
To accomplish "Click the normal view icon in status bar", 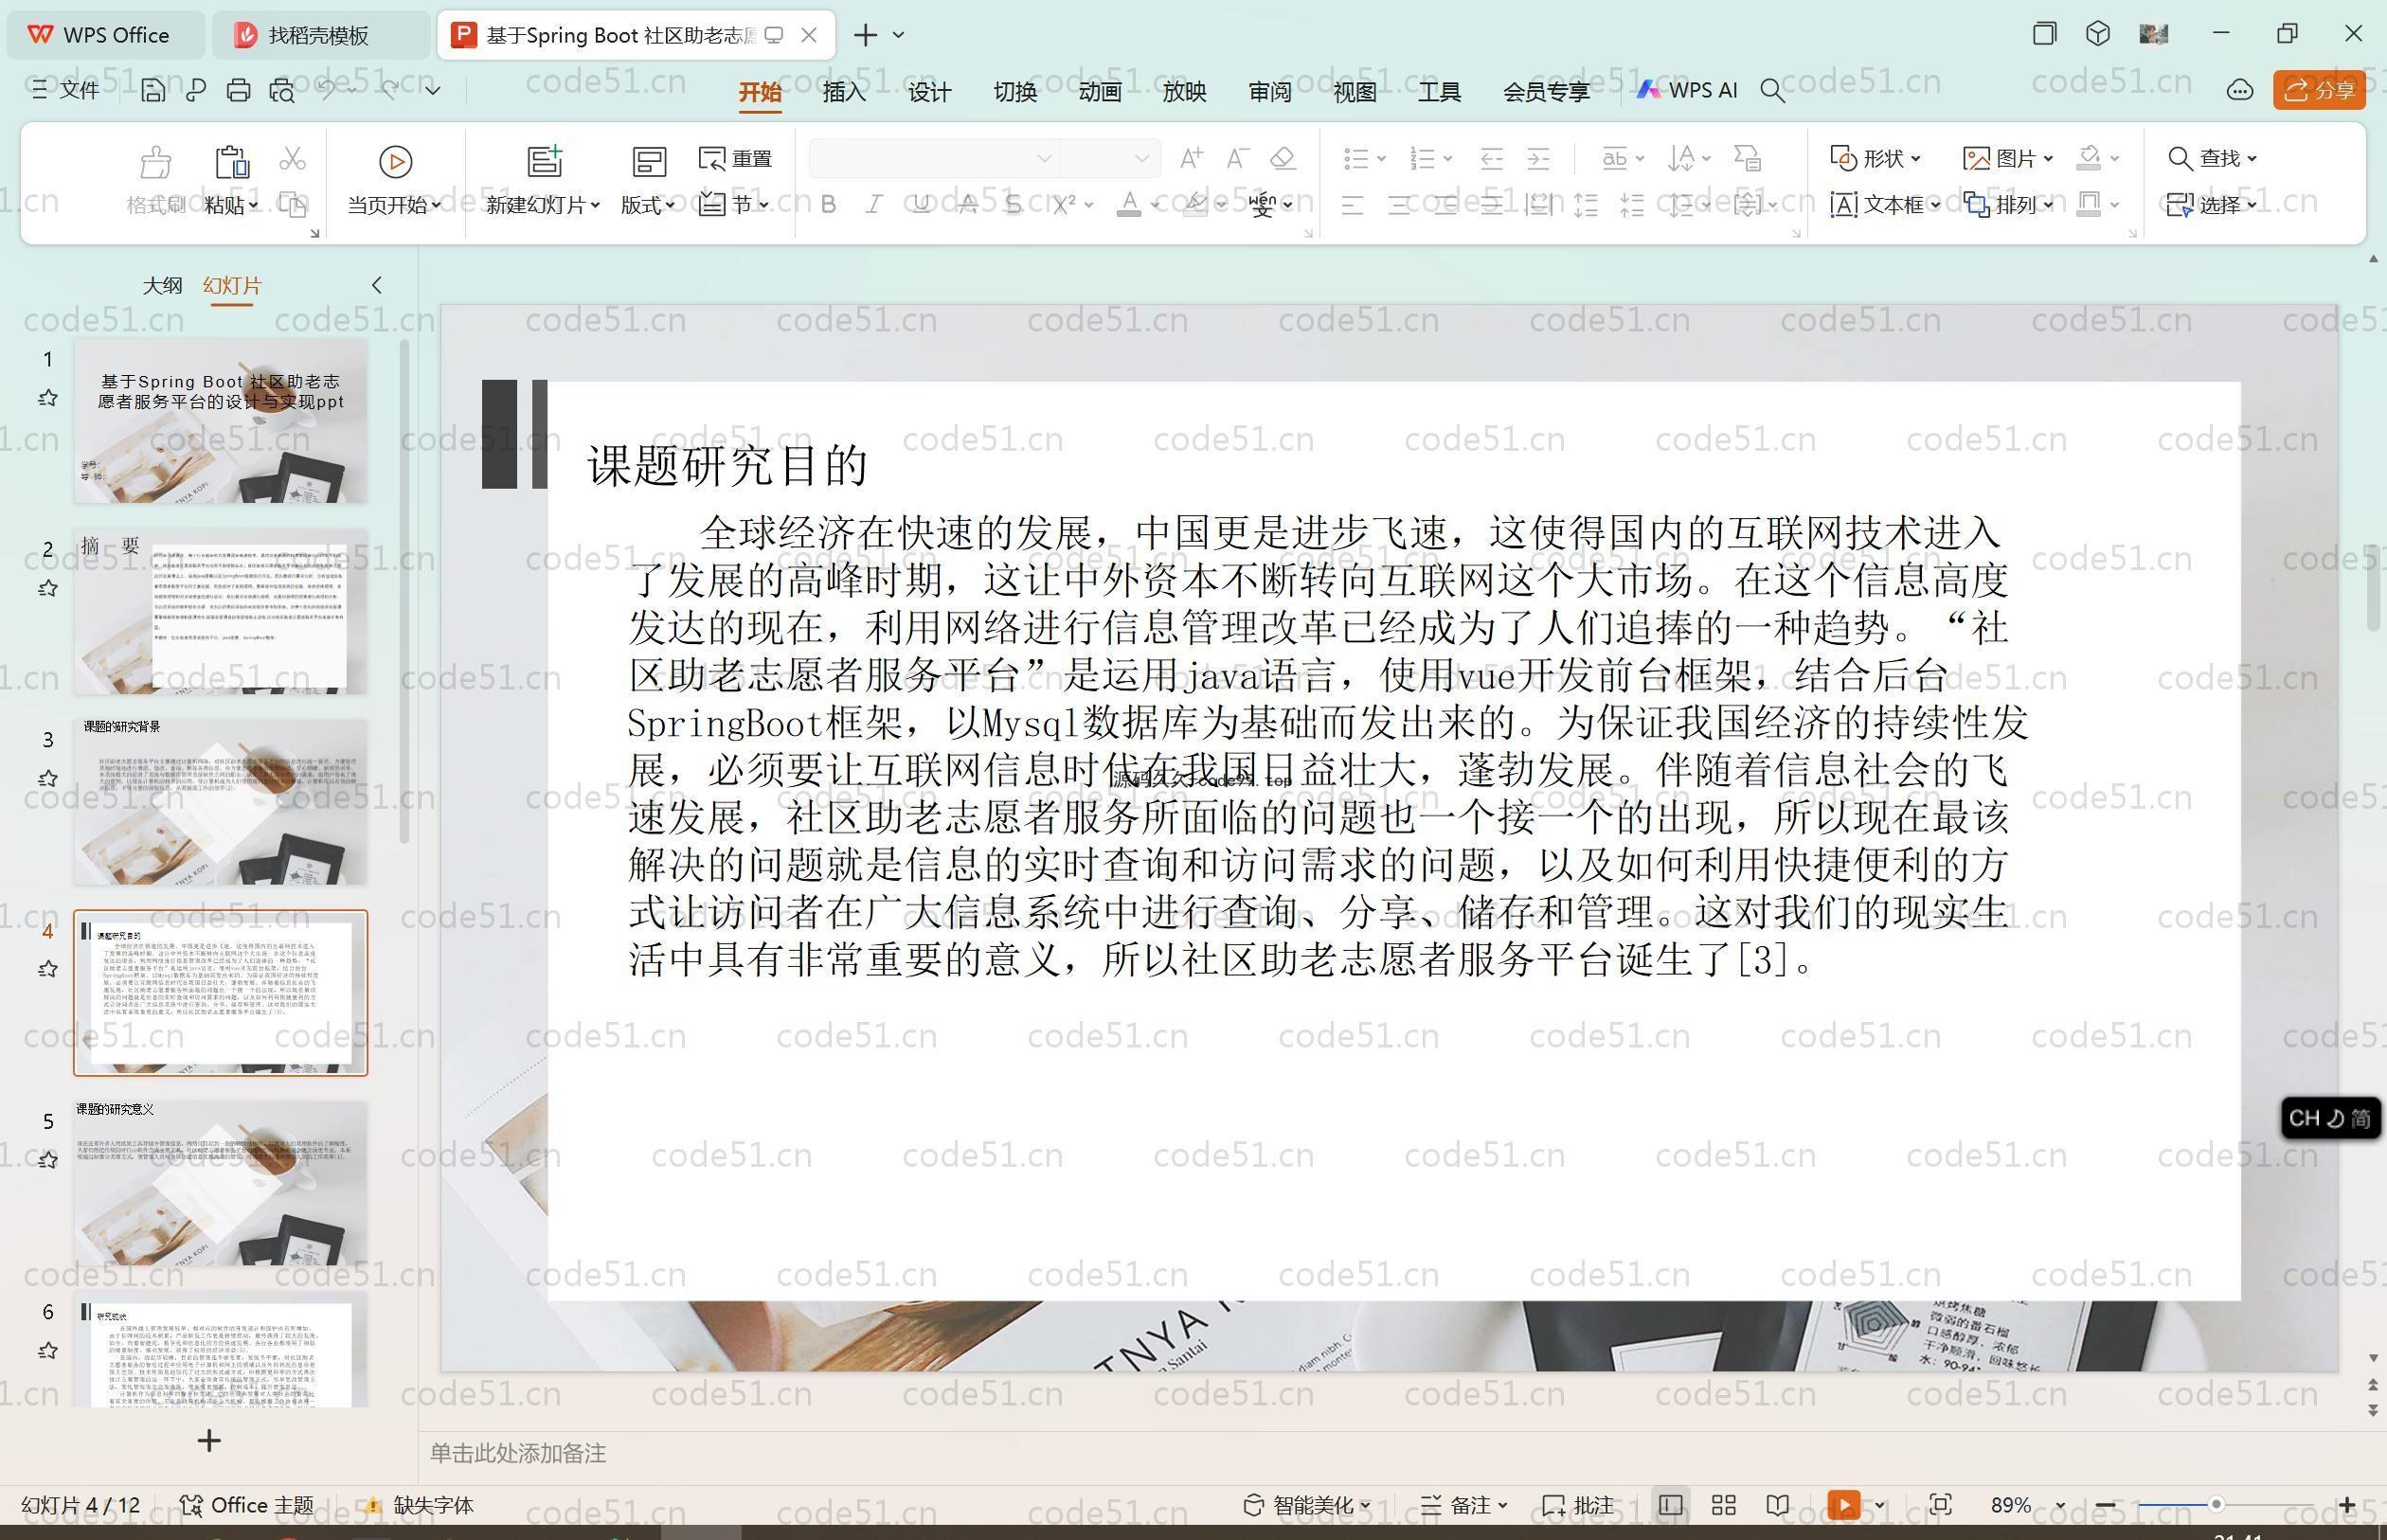I will click(1670, 1505).
